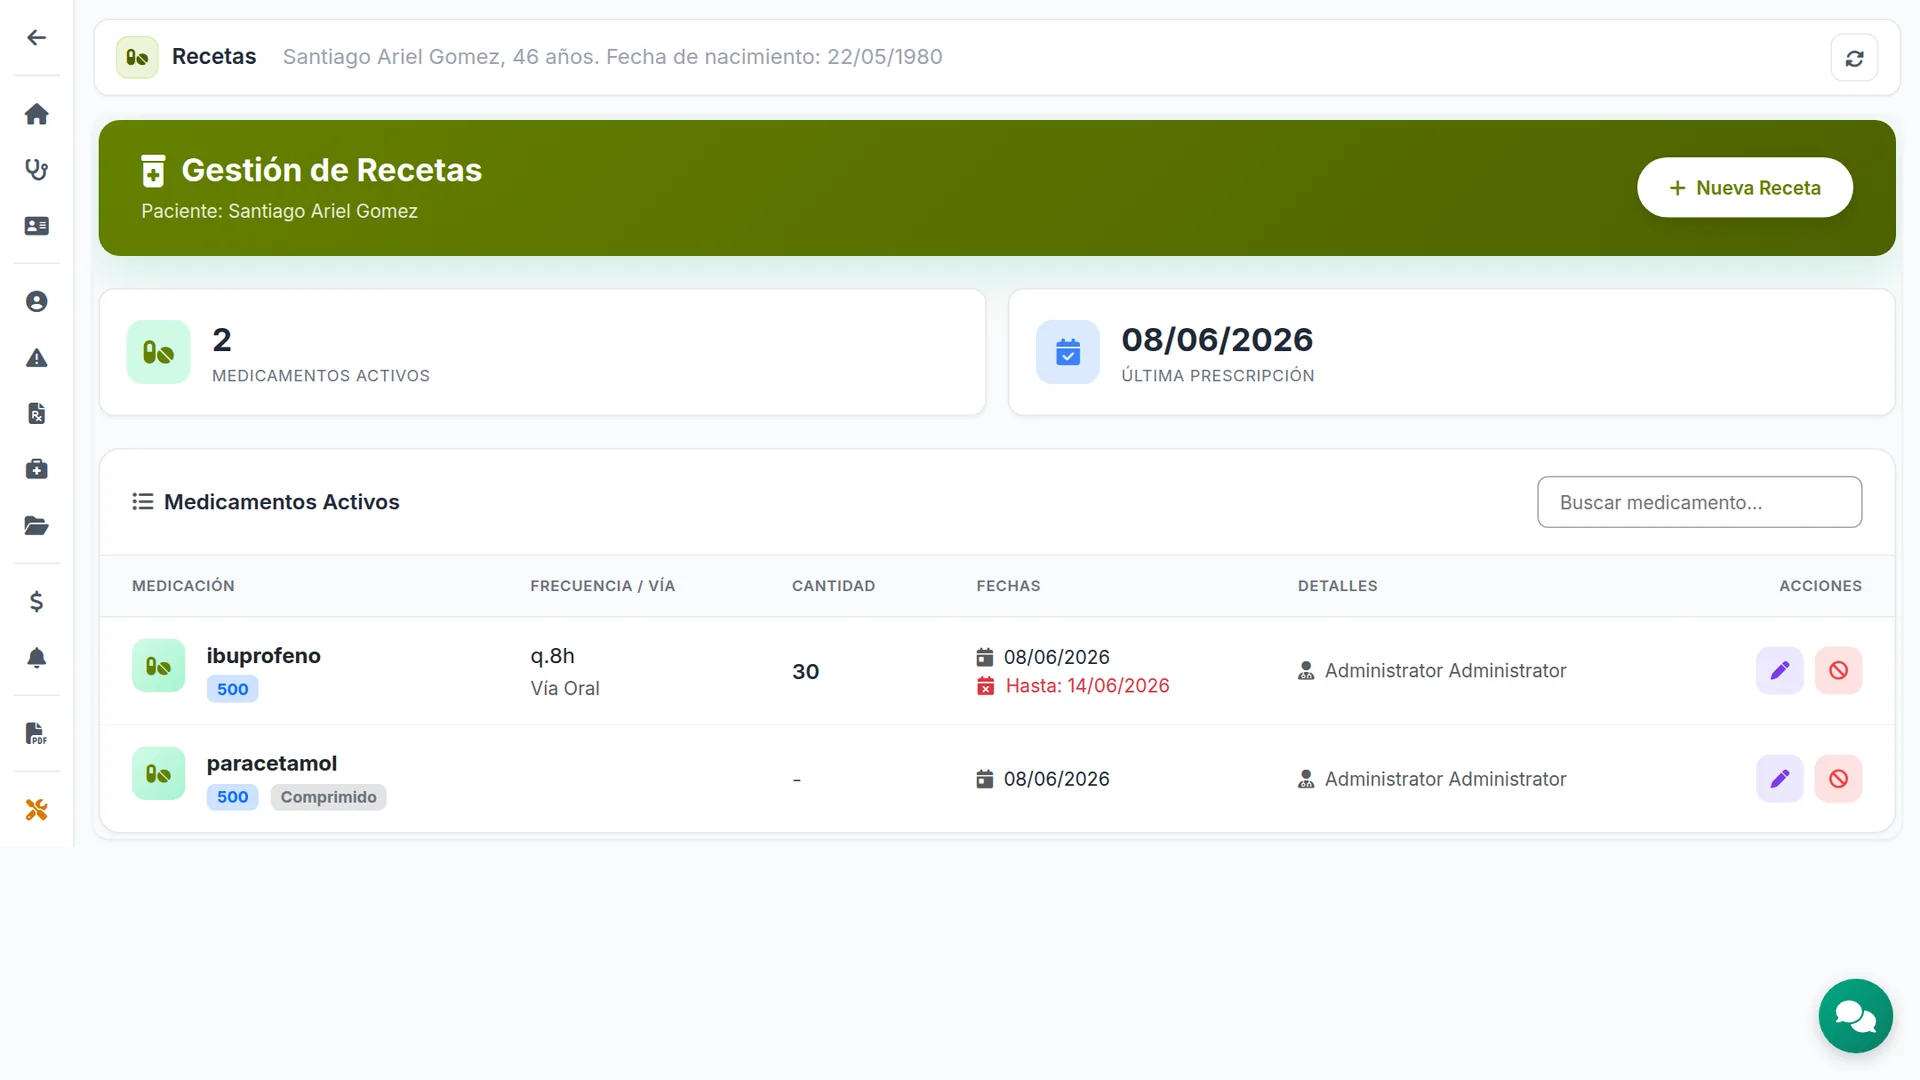Click Administrator Administrator in paracetamol row
This screenshot has width=1920, height=1080.
(x=1445, y=779)
